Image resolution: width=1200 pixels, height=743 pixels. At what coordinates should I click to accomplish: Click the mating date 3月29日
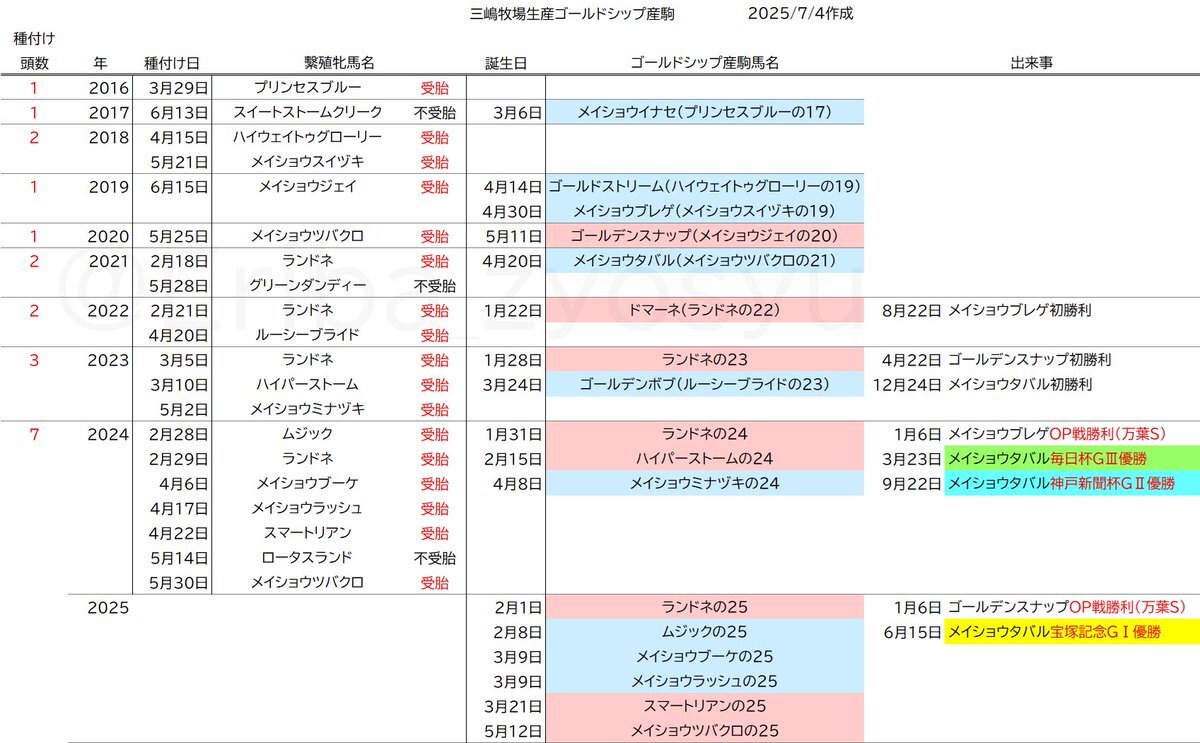click(178, 88)
